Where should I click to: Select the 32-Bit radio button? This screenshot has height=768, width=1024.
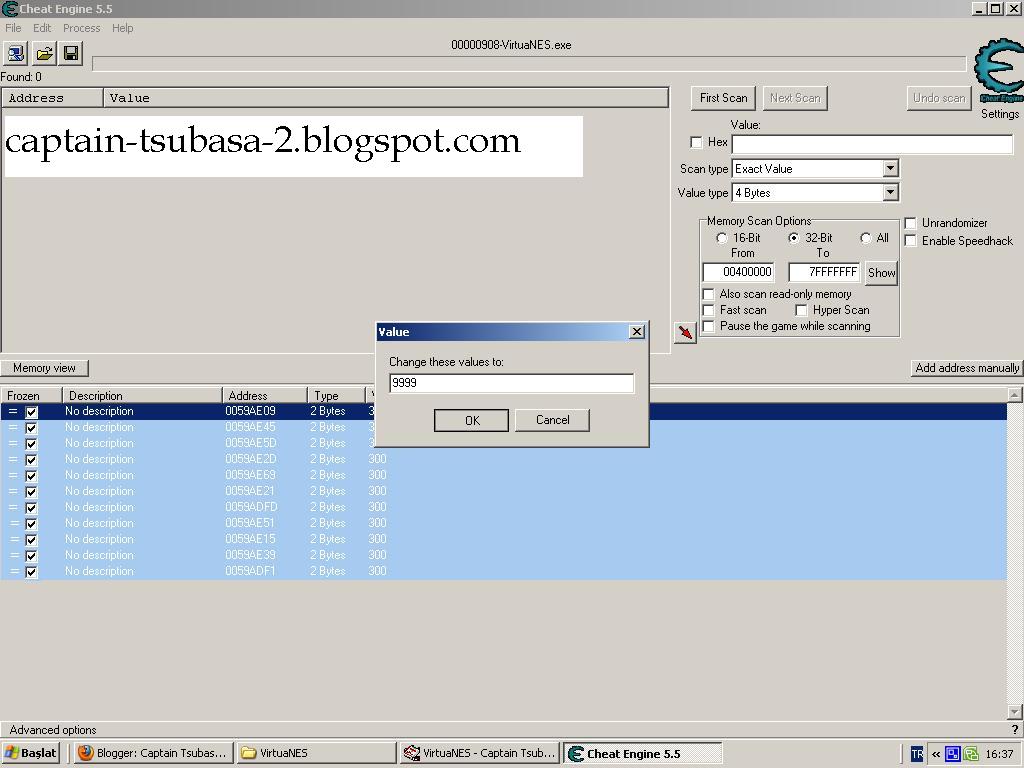click(793, 238)
